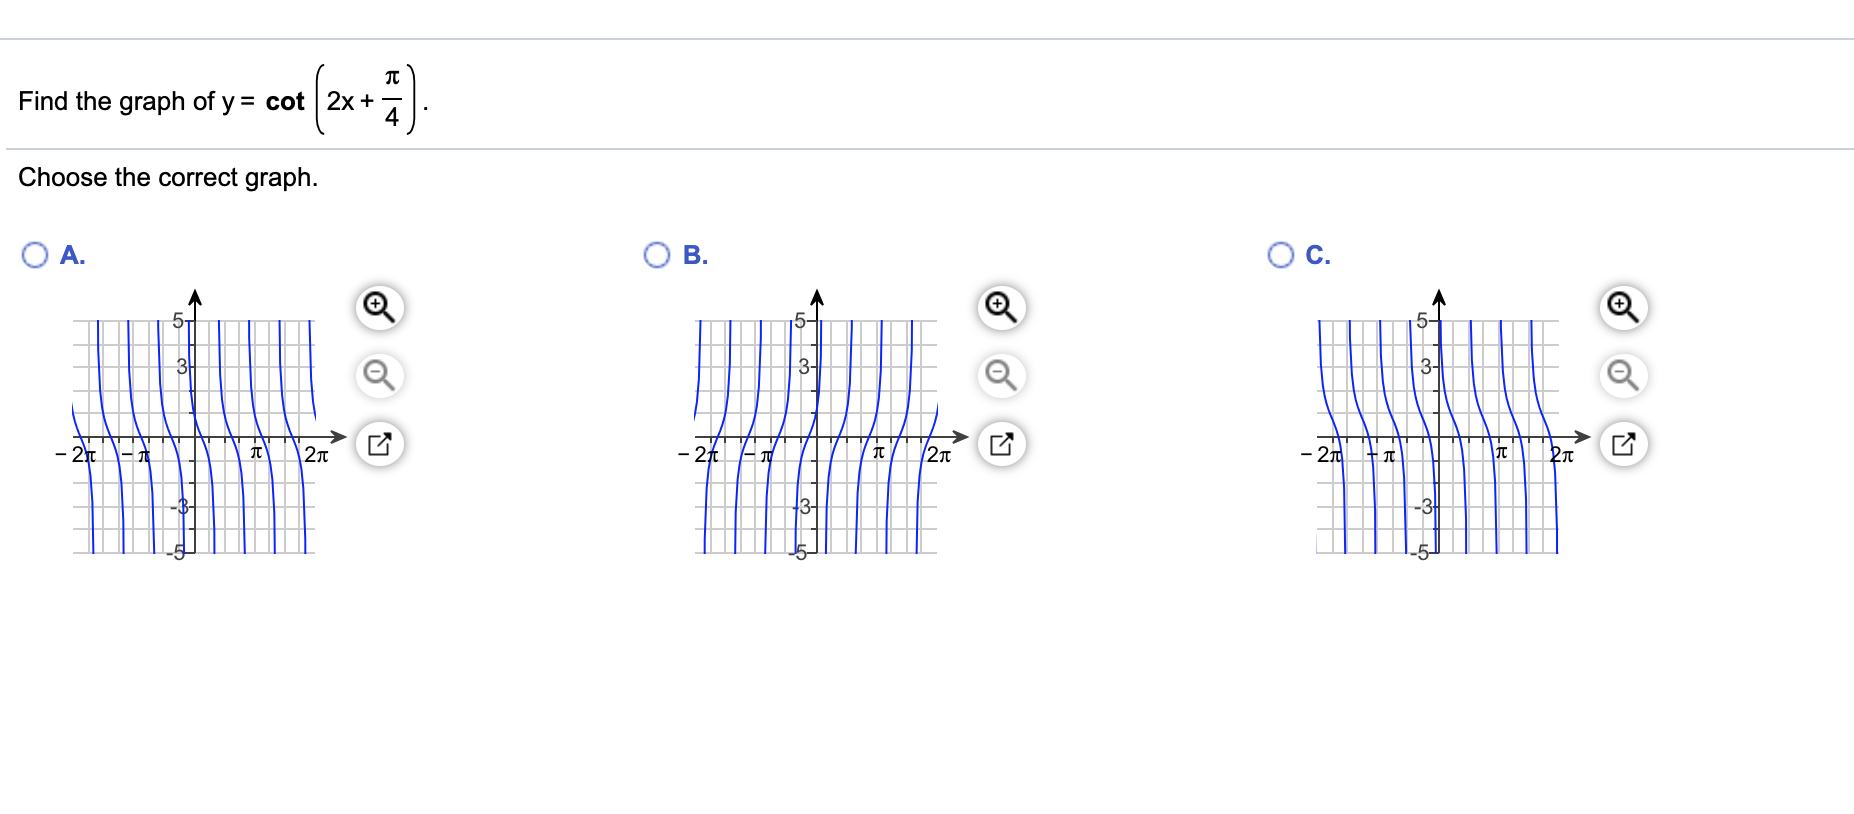
Task: Select answer choice C
Action: tap(1280, 255)
